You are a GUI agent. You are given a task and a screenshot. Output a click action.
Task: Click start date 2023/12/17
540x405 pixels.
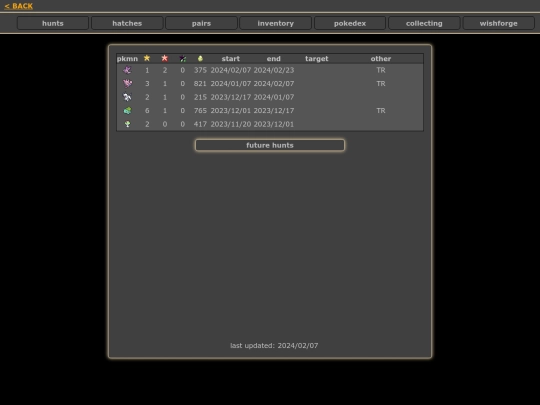coord(231,97)
